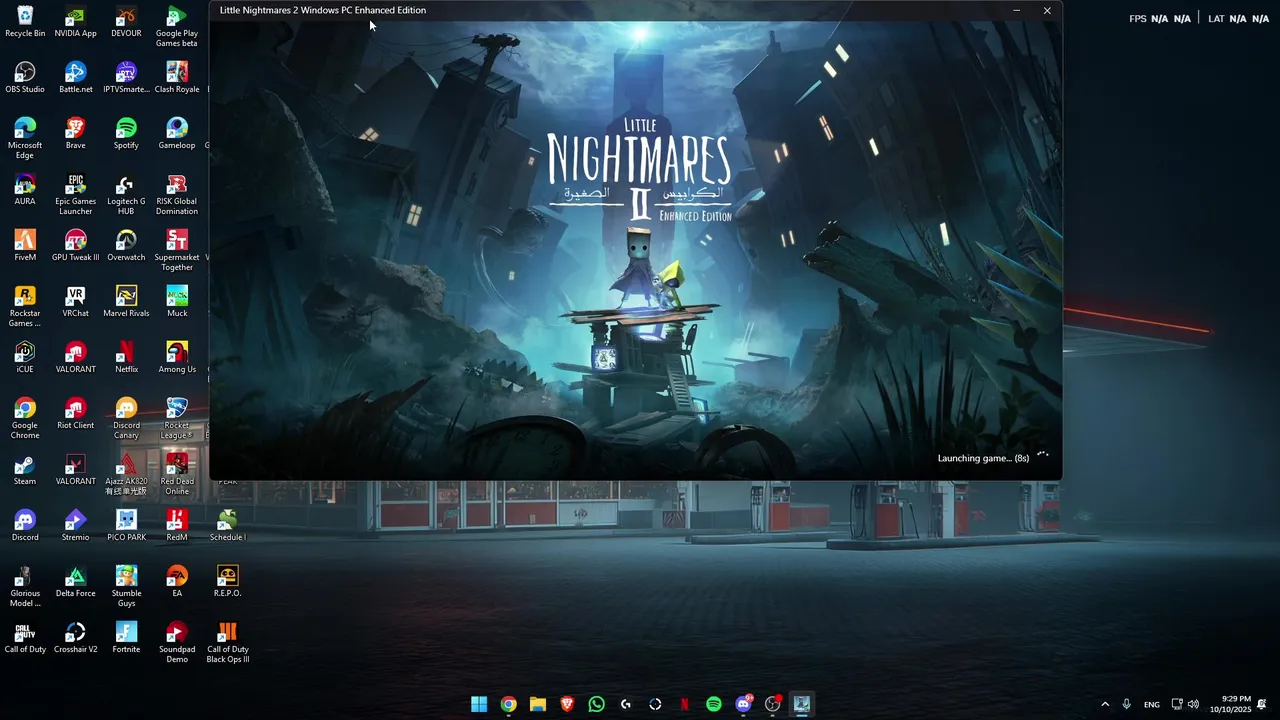Click the microphone tray icon
This screenshot has height=720, width=1280.
[x=1127, y=704]
